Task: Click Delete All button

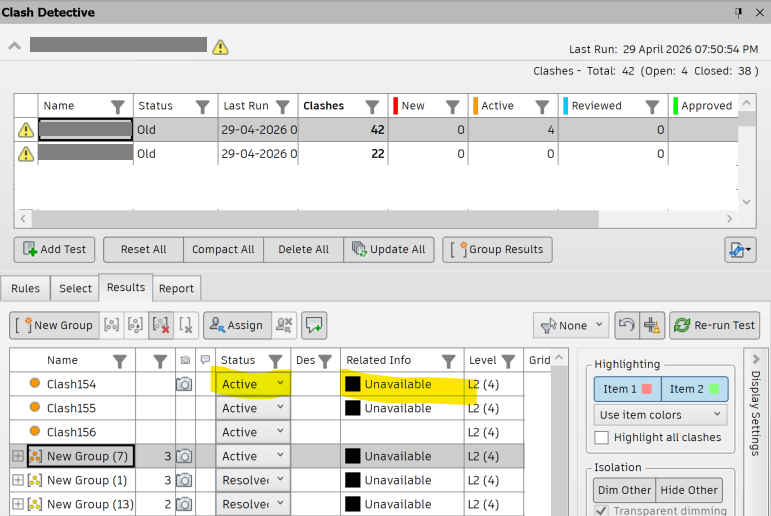Action: pos(303,250)
